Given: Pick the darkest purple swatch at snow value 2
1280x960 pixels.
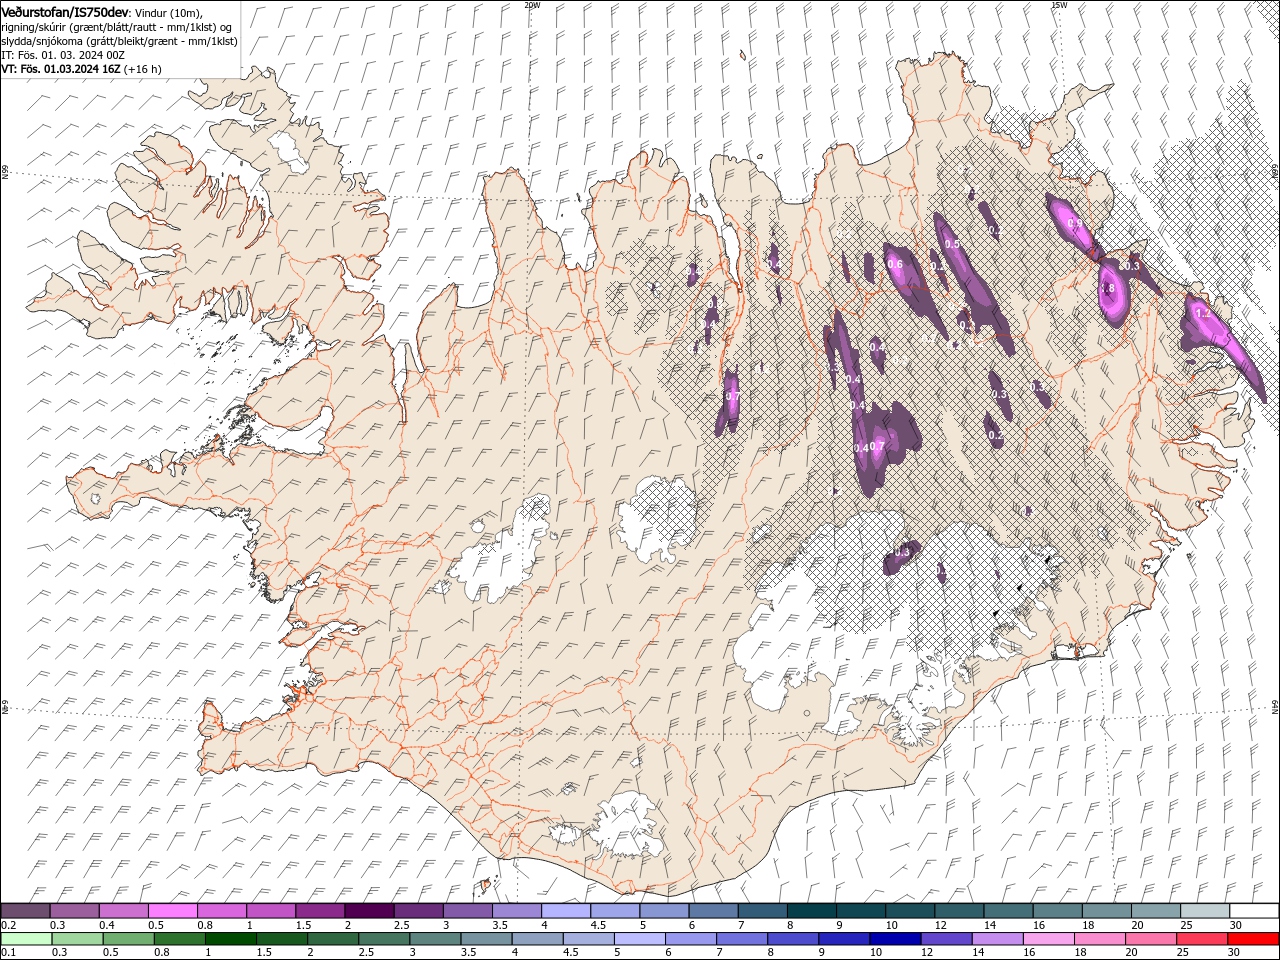Looking at the screenshot, I should pos(369,911).
